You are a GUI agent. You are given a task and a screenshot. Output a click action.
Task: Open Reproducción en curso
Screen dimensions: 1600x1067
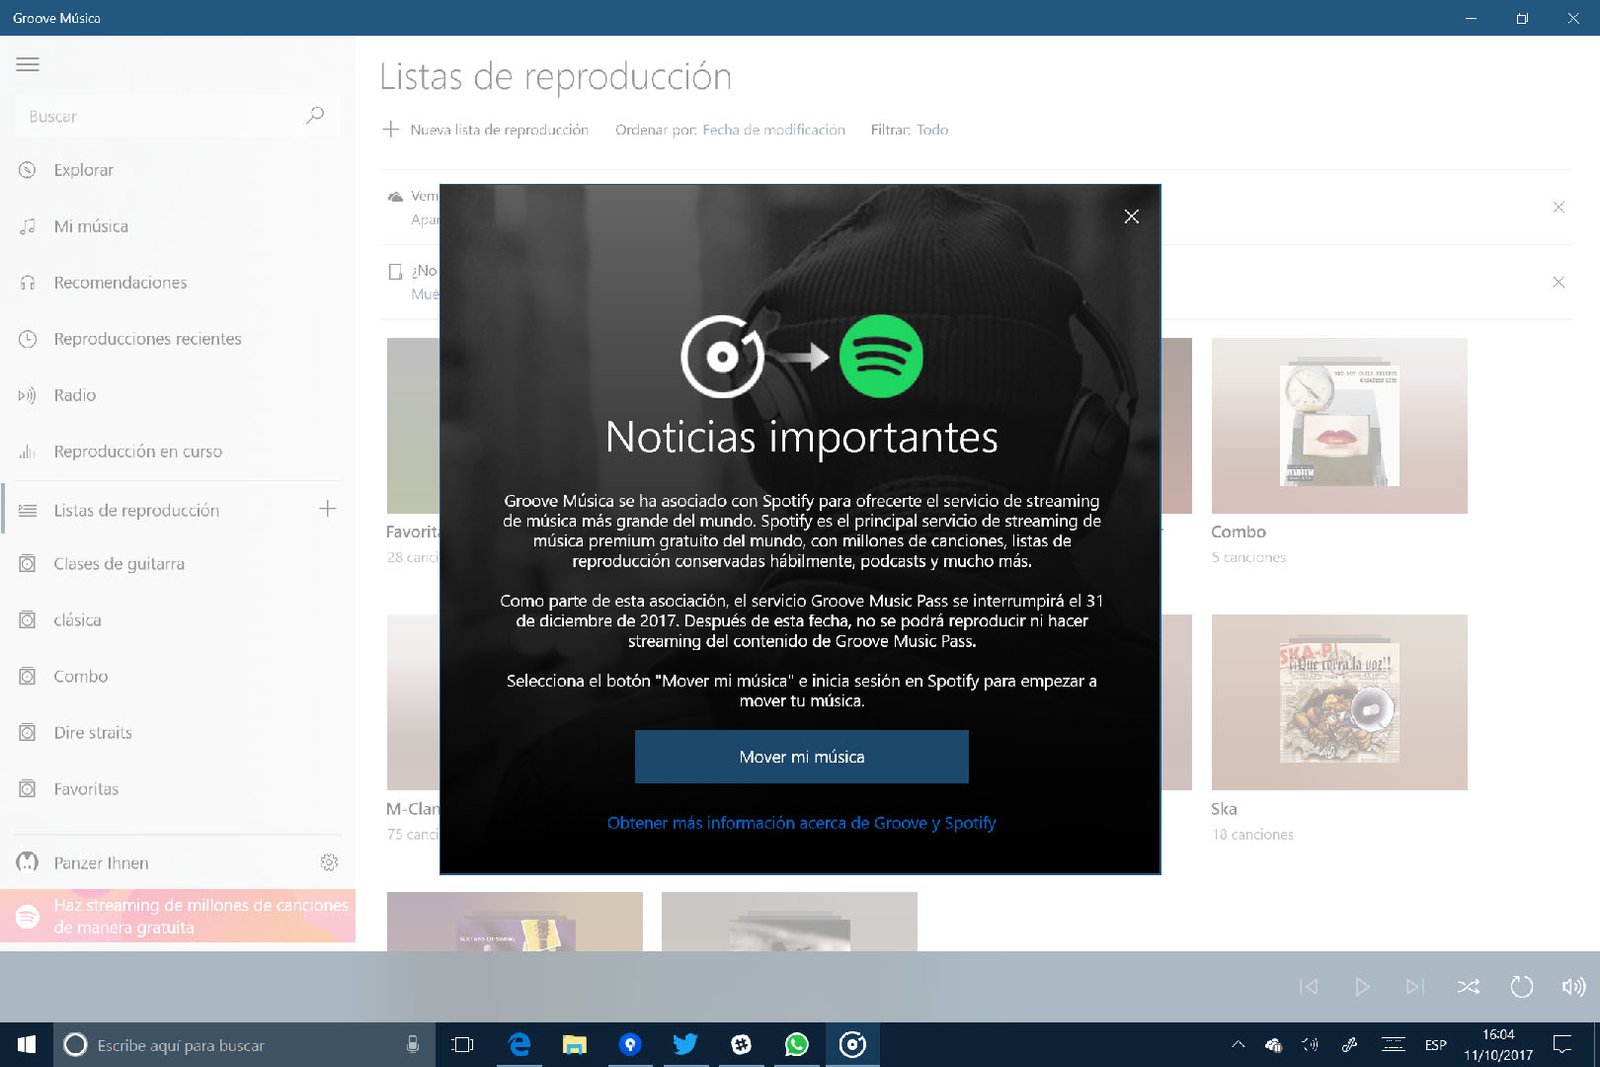coord(177,452)
